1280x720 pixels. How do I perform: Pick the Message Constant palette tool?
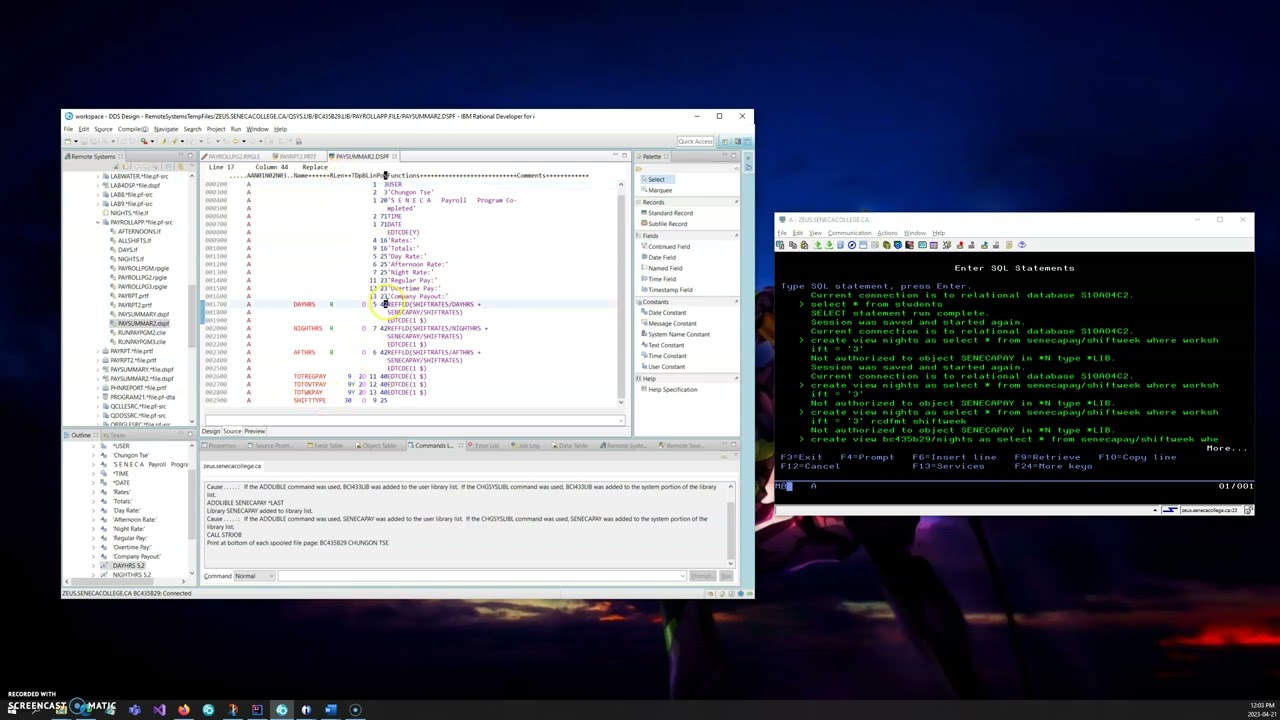[x=671, y=324]
